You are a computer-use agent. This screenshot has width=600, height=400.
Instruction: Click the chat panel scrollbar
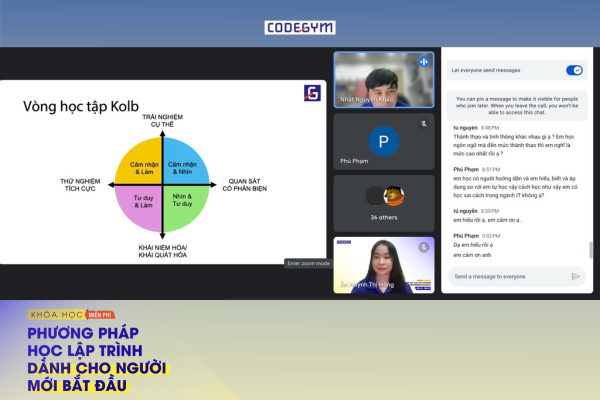click(x=589, y=250)
